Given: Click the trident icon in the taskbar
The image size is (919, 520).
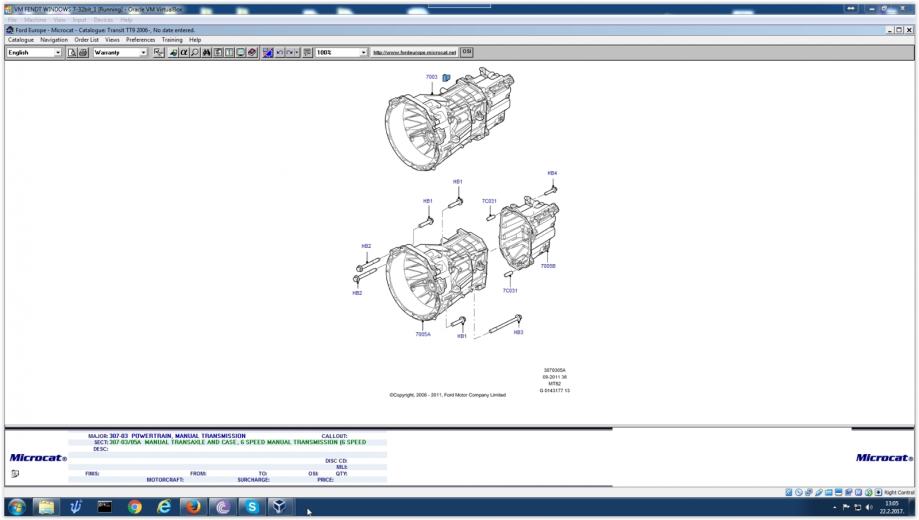Looking at the screenshot, I should tap(75, 507).
